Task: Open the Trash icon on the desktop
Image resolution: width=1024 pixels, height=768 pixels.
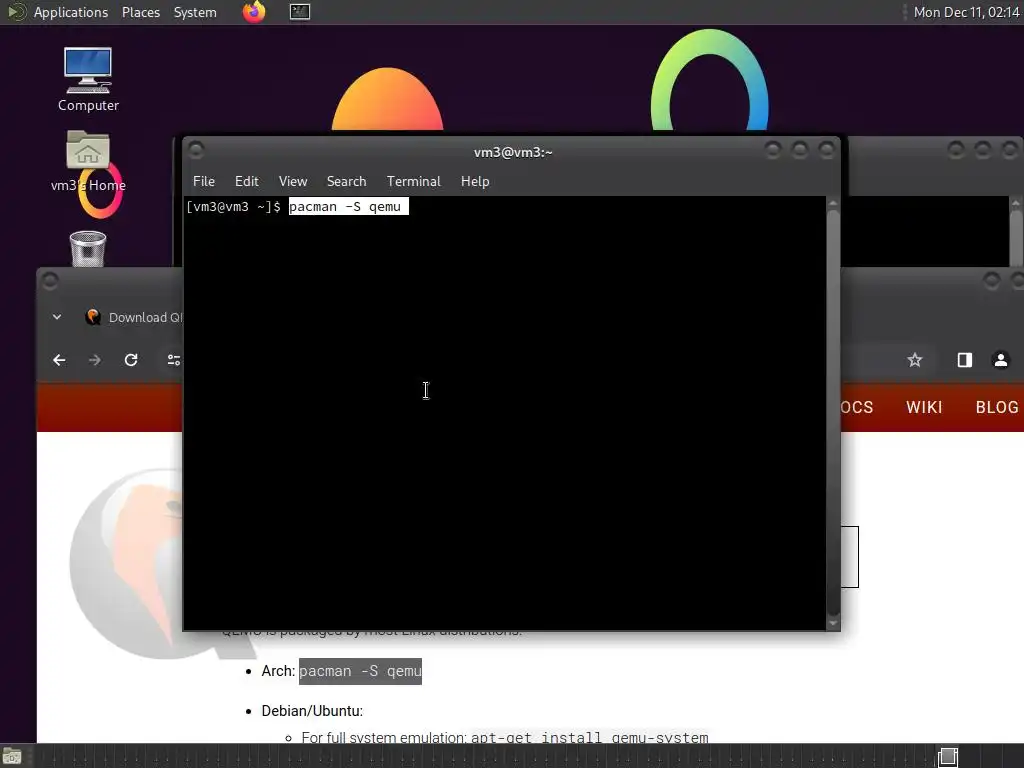Action: (x=88, y=249)
